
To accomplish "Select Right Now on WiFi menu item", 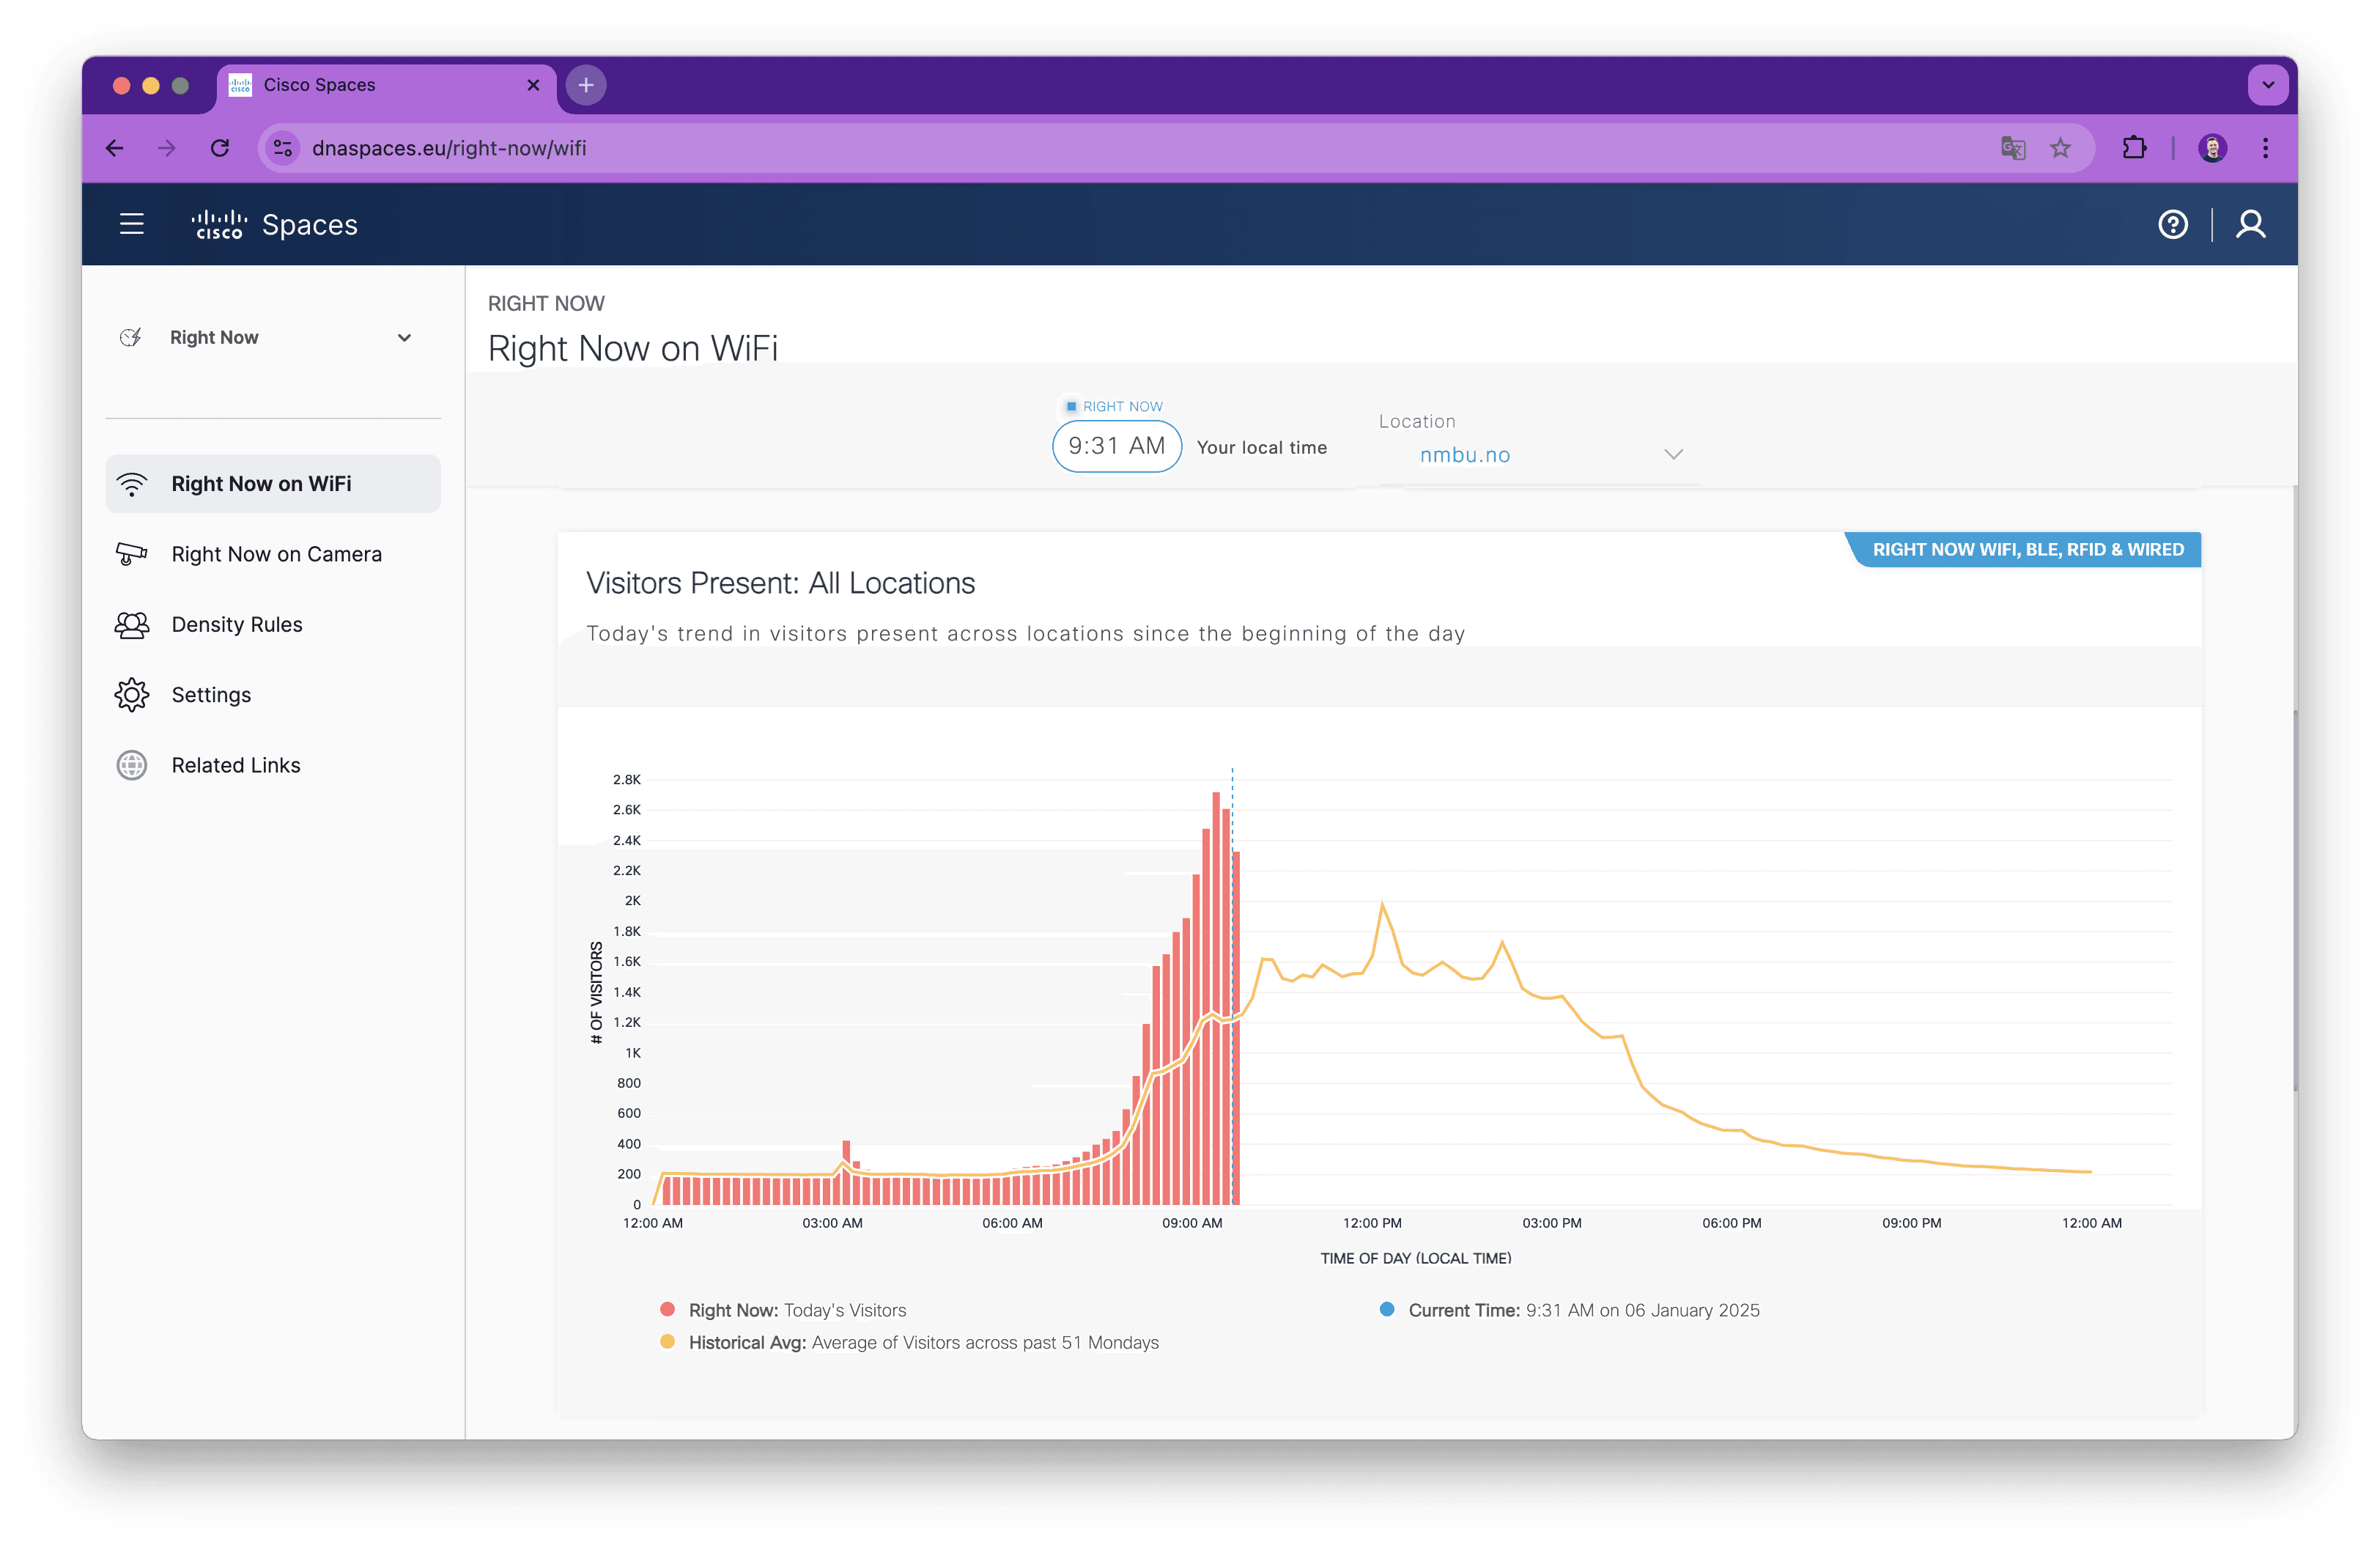I will (x=273, y=484).
